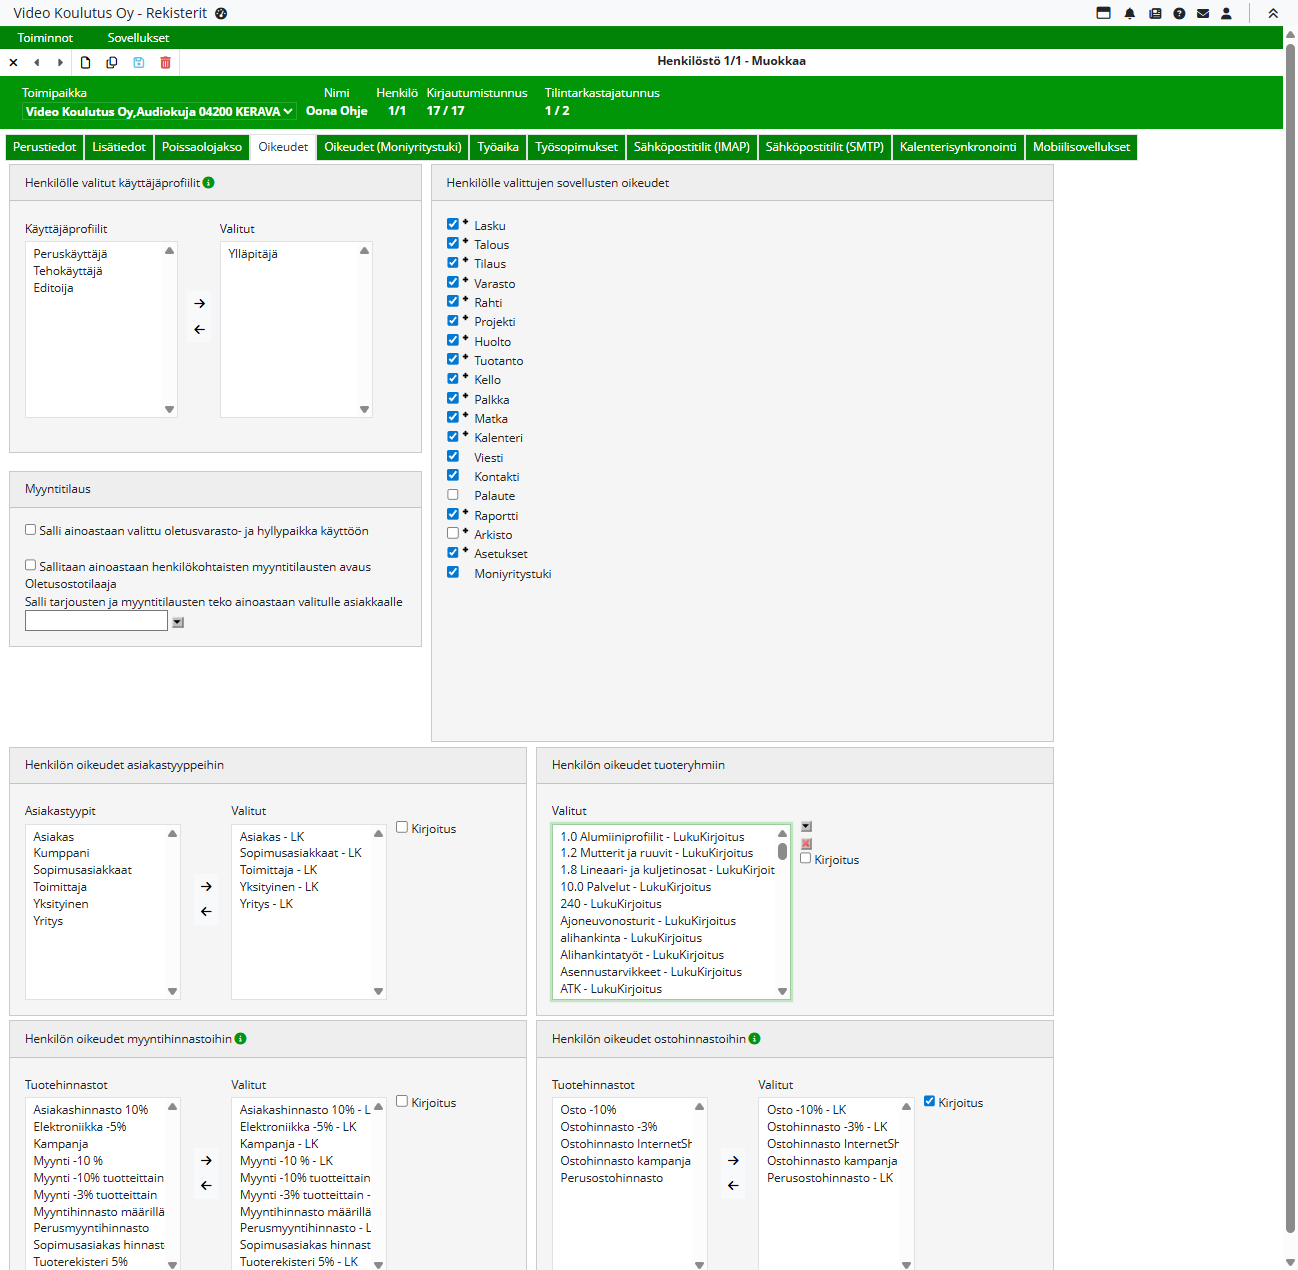Switch to the Työaika tab
The height and width of the screenshot is (1270, 1298).
coord(497,147)
